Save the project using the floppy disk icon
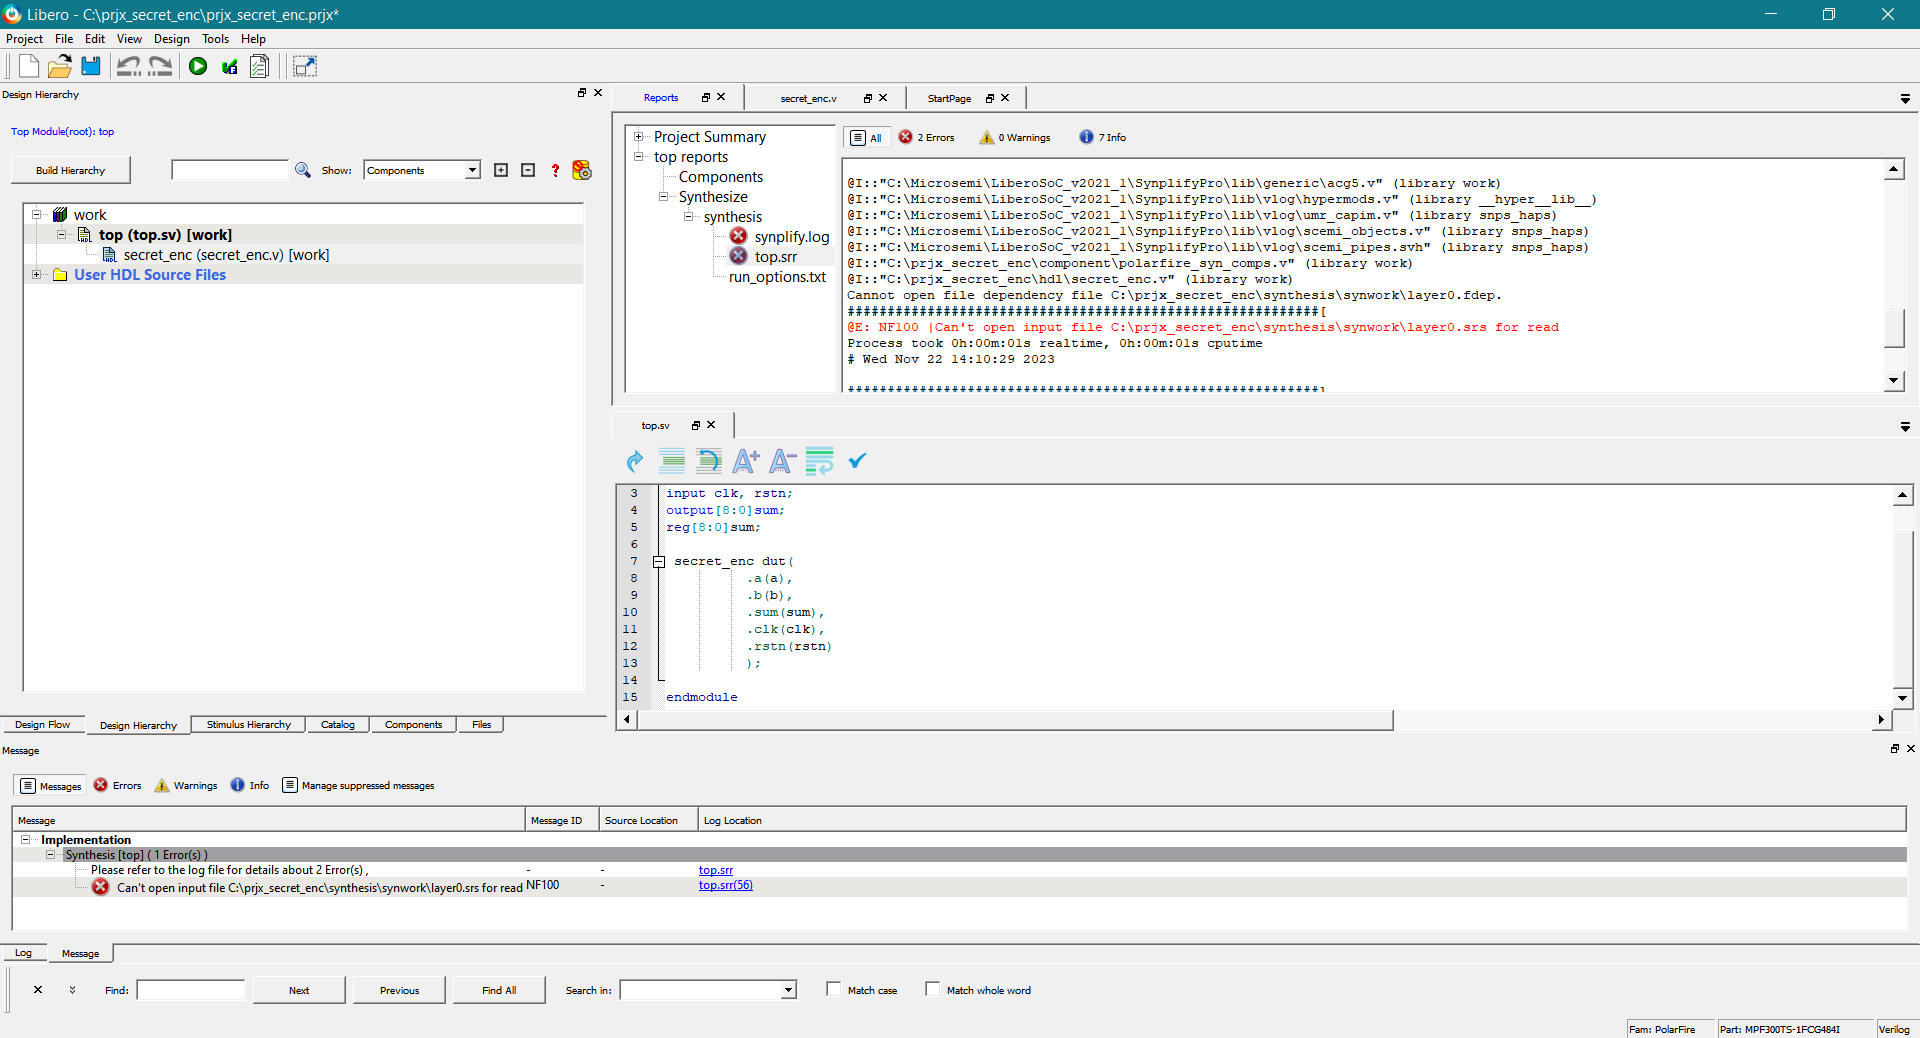 coord(91,66)
